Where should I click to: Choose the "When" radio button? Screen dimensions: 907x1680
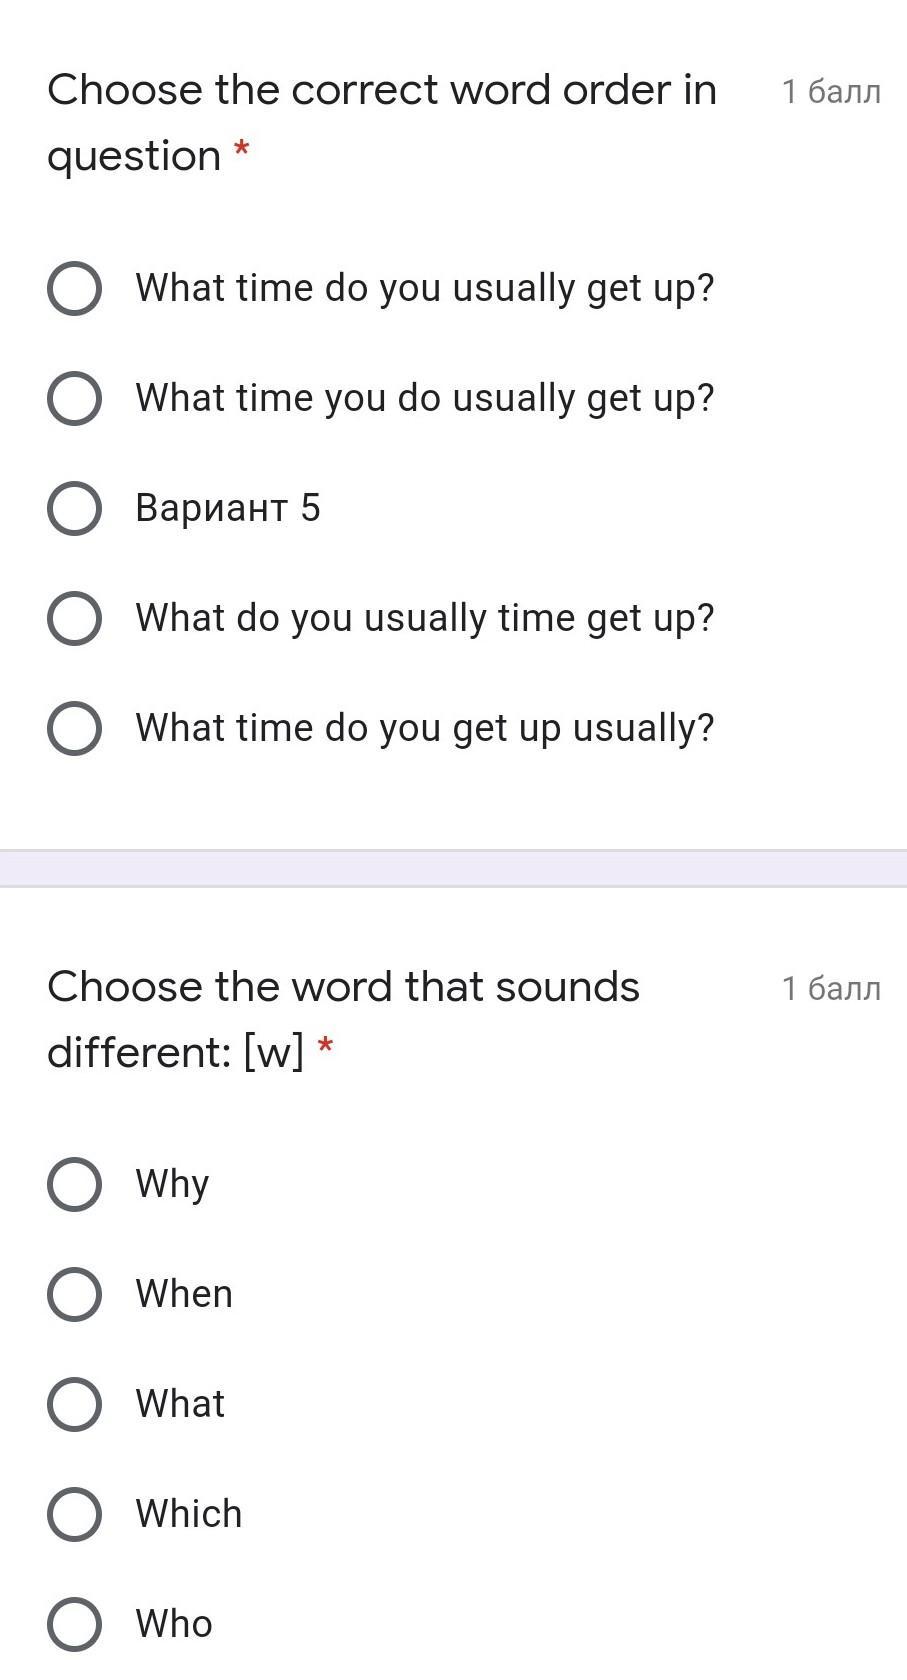(74, 1295)
